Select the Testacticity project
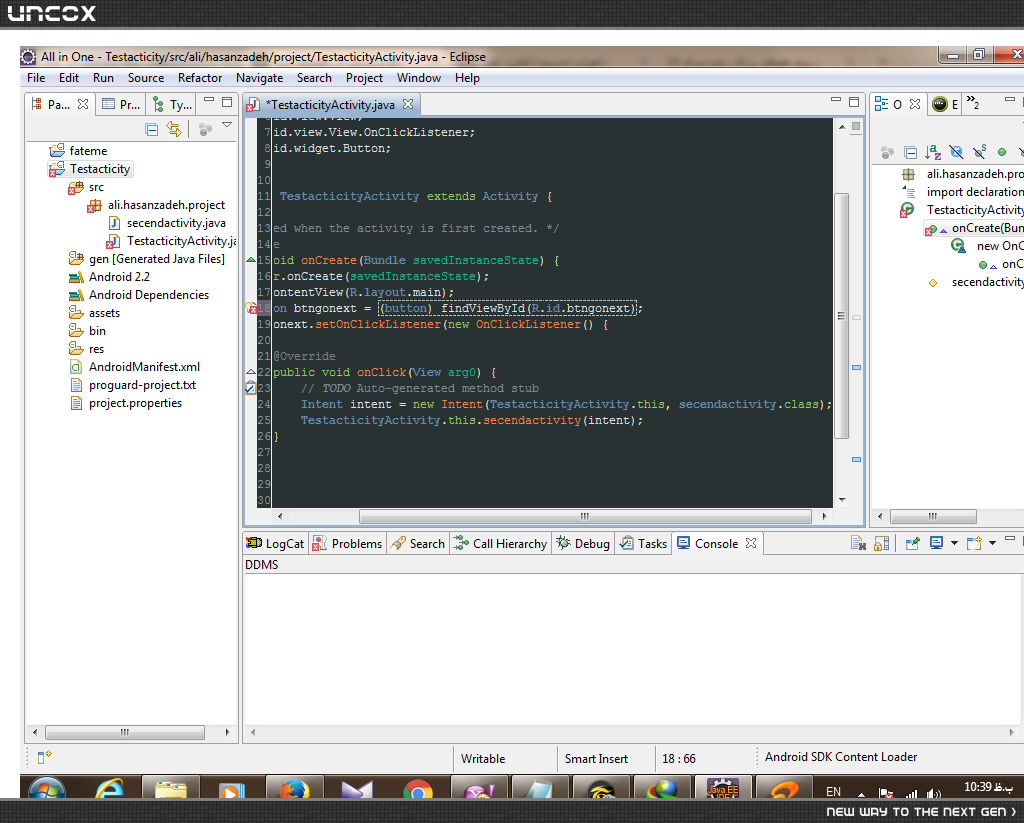1024x823 pixels. 100,169
